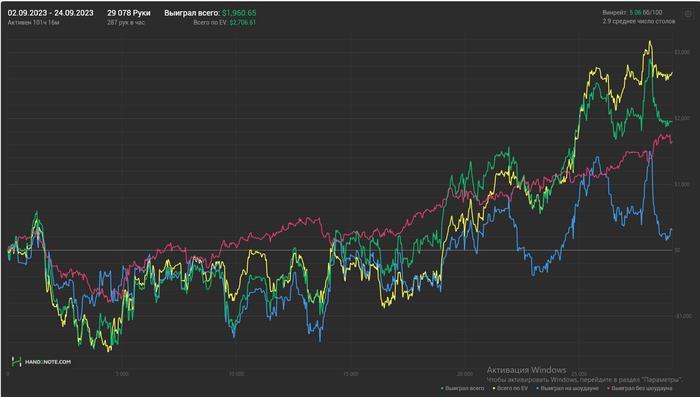This screenshot has width=700, height=397.
Task: Click the "$2,000" y-axis label
Action: (682, 118)
